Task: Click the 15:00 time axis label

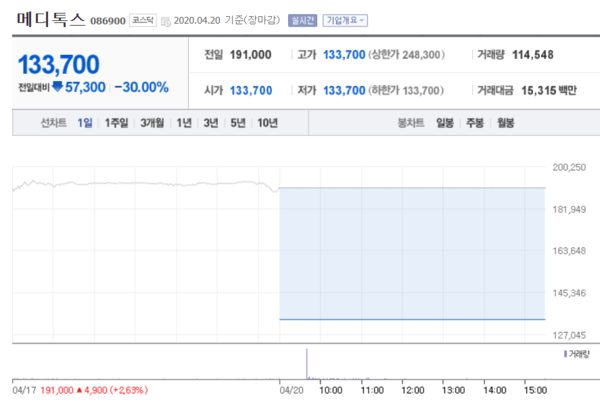Action: [535, 391]
